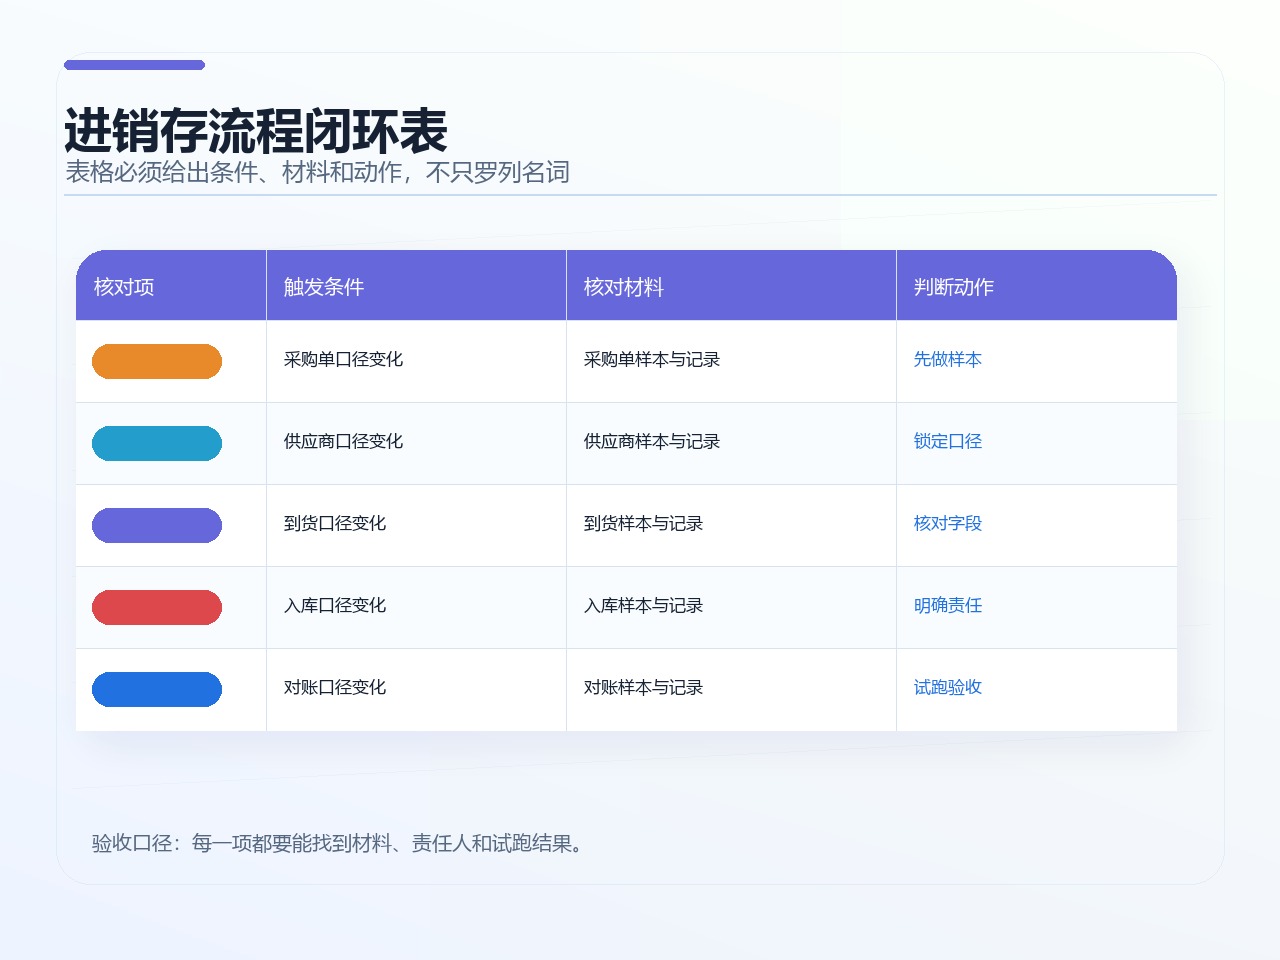Screen dimensions: 1280x960
Task: Click the blue pill in 对账口径变化 row
Action: click(x=157, y=689)
